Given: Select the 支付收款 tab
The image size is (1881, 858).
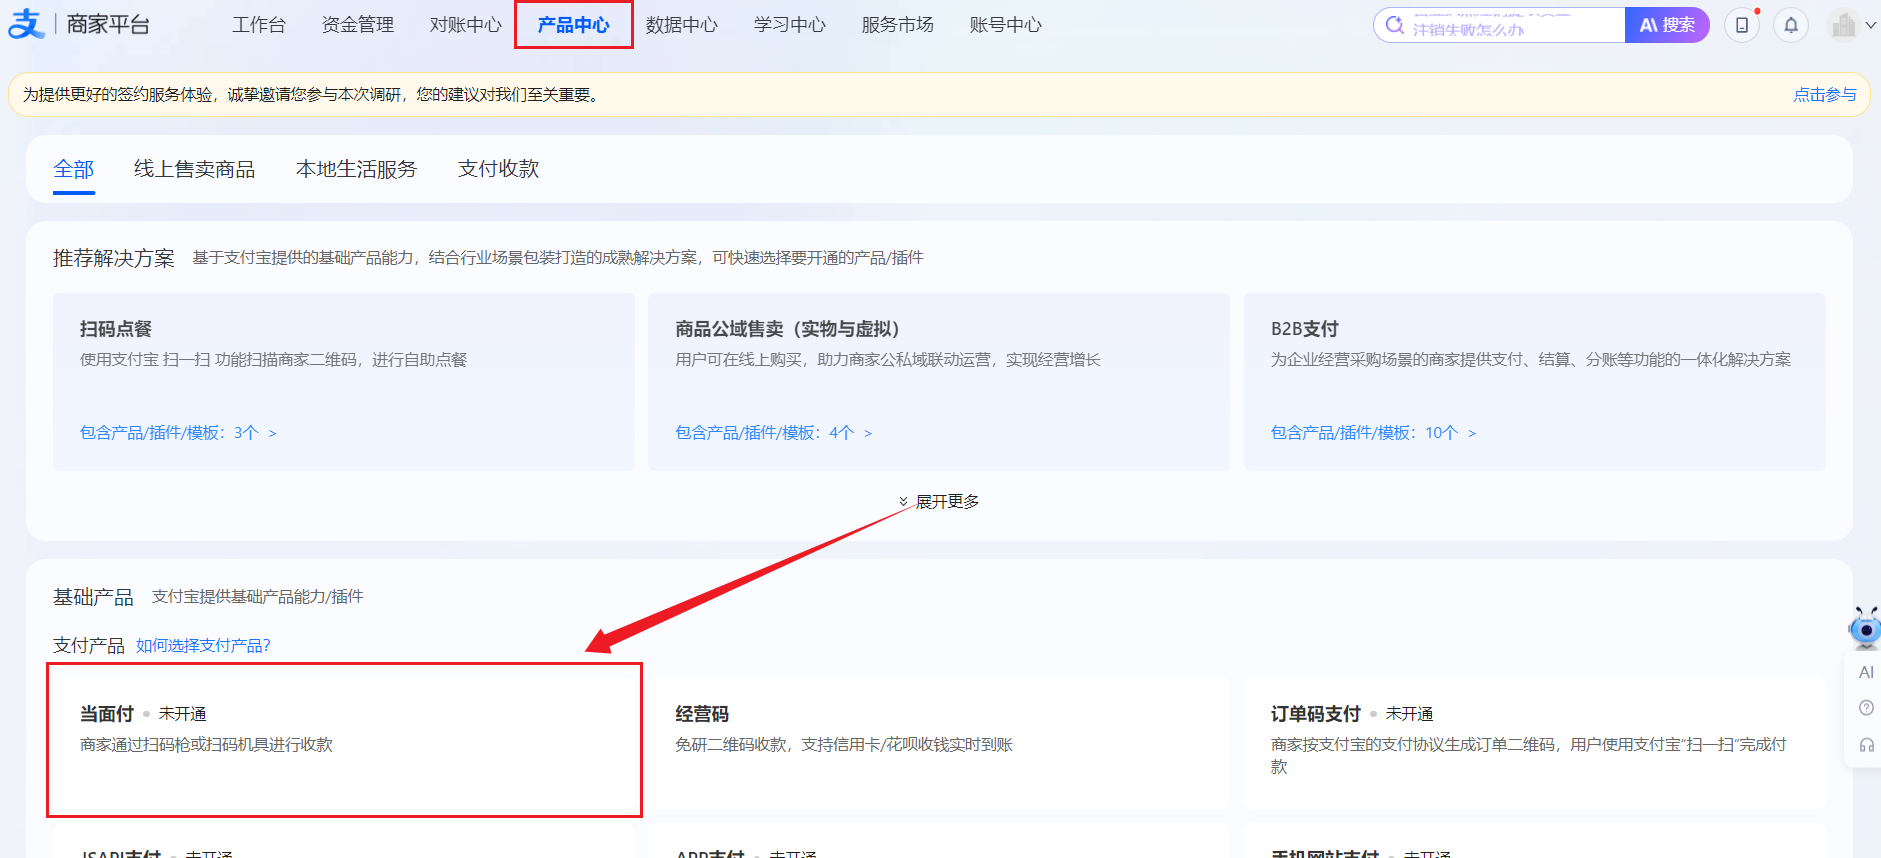Looking at the screenshot, I should pos(498,169).
